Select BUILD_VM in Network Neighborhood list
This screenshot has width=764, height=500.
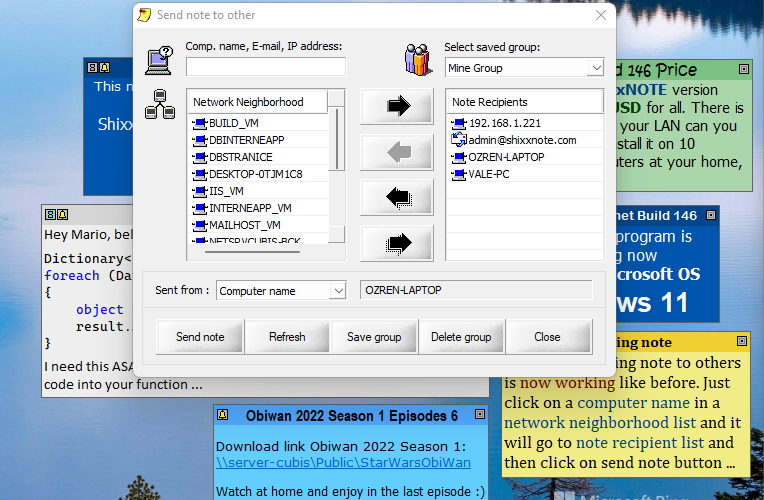pos(233,123)
